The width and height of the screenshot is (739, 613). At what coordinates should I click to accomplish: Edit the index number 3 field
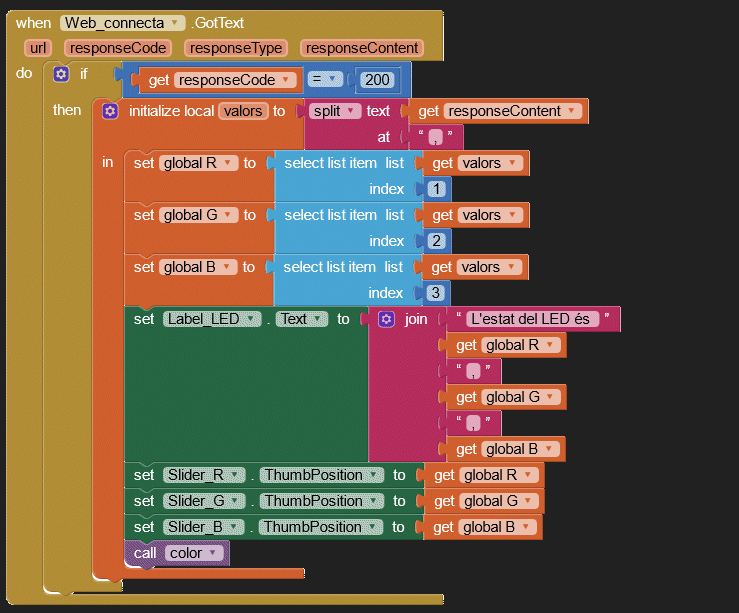click(436, 293)
